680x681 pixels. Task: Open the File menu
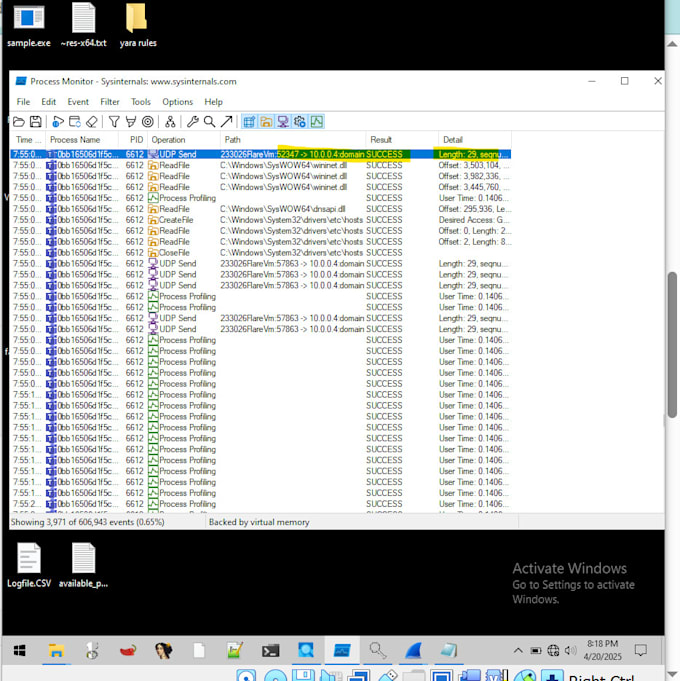pyautogui.click(x=23, y=102)
